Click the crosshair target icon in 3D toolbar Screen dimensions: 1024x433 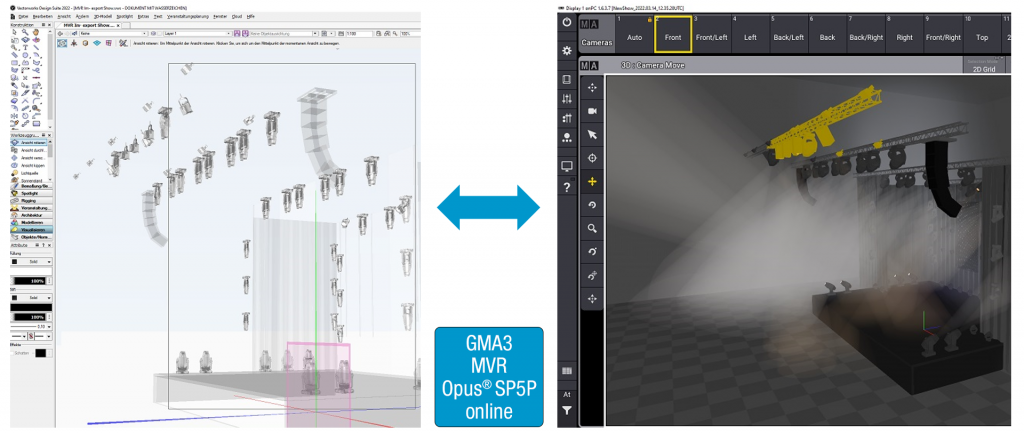pos(592,158)
